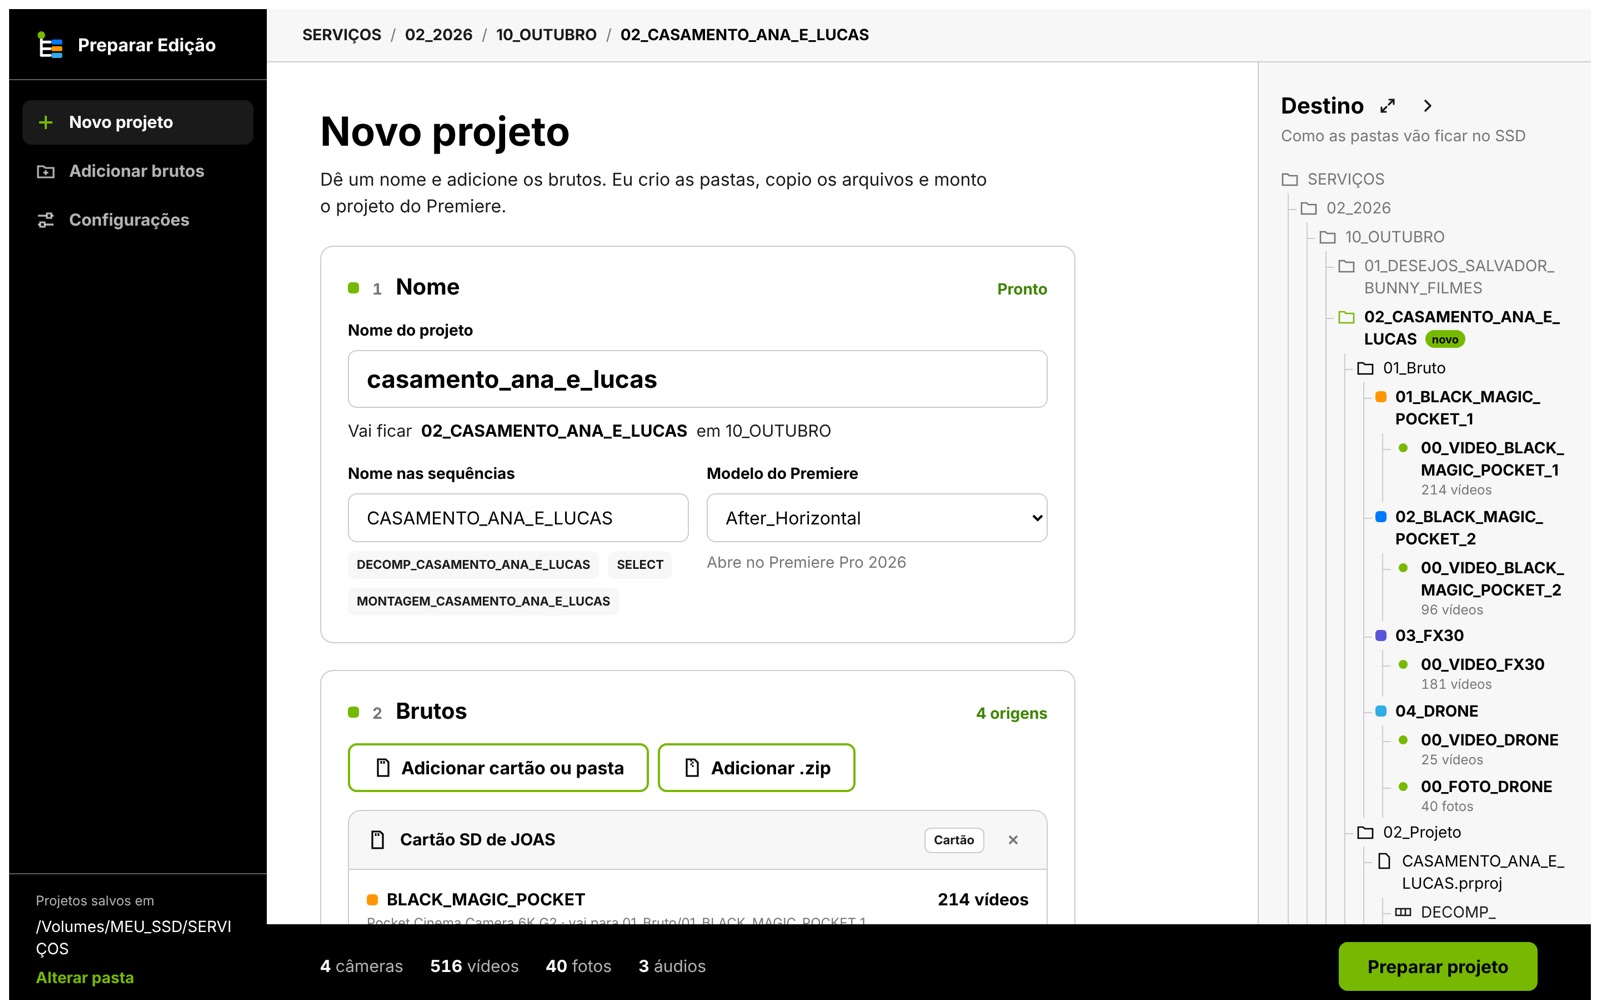Click the plus icon beside Novo projeto
1600x1000 pixels.
click(46, 122)
